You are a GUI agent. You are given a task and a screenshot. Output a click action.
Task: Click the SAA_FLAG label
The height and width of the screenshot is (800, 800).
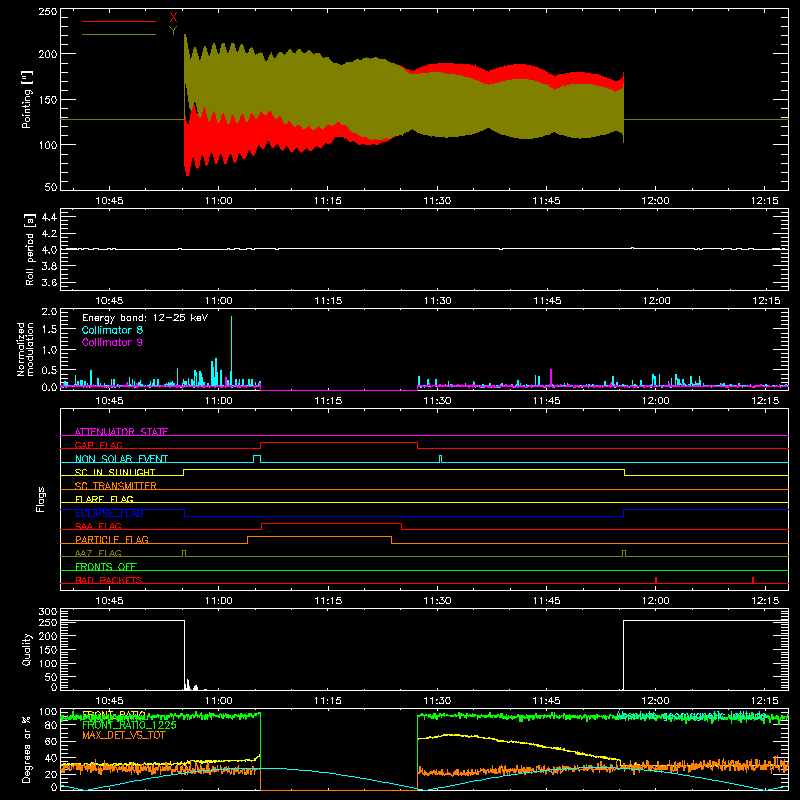click(x=98, y=526)
